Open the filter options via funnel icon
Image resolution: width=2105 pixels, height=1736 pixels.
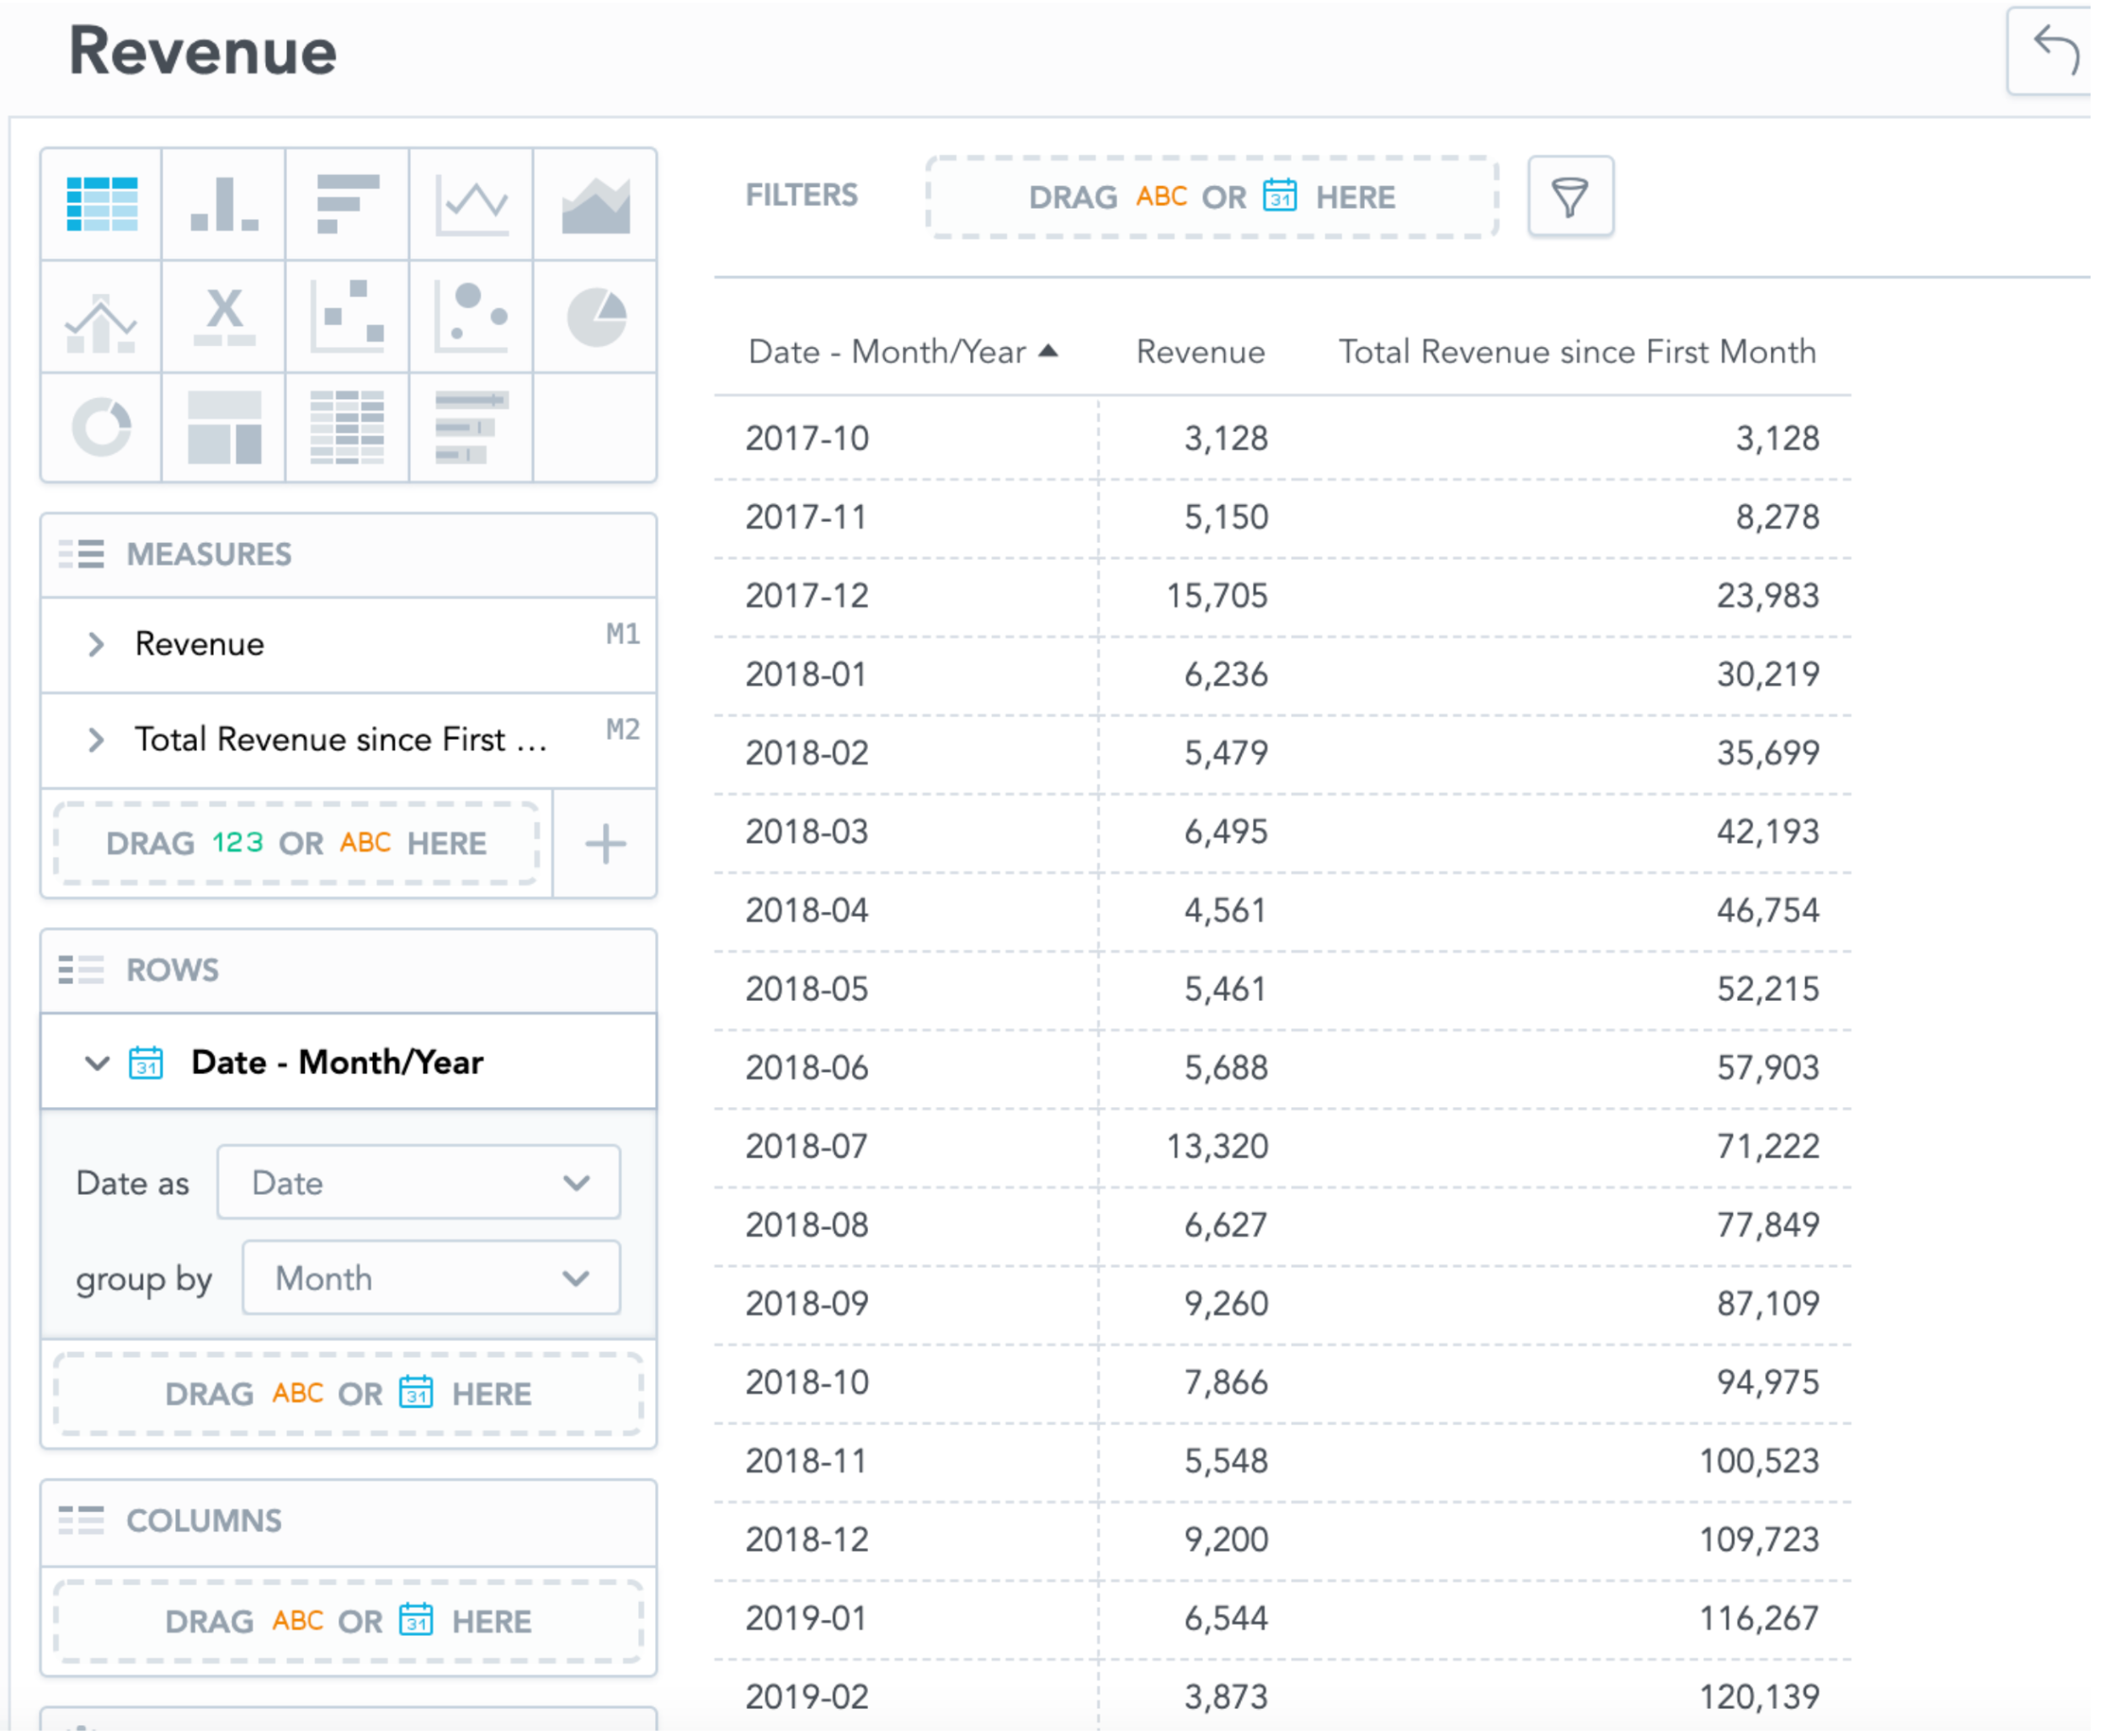[x=1570, y=197]
